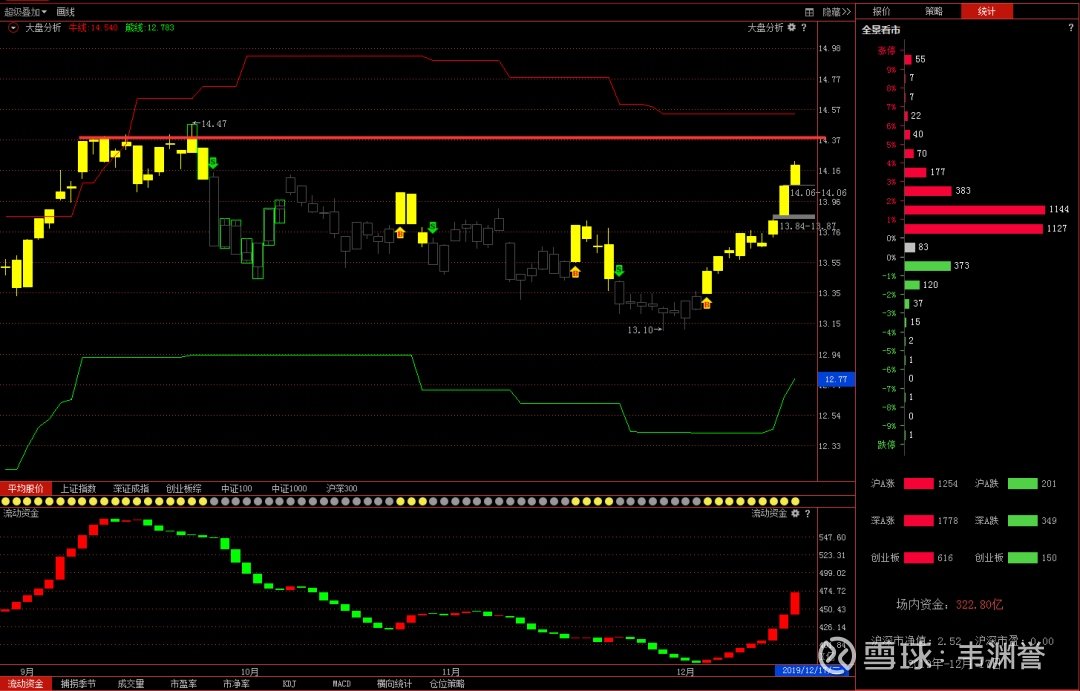Click the 场内资金 322.80亿 value
1080x691 pixels.
coord(979,604)
